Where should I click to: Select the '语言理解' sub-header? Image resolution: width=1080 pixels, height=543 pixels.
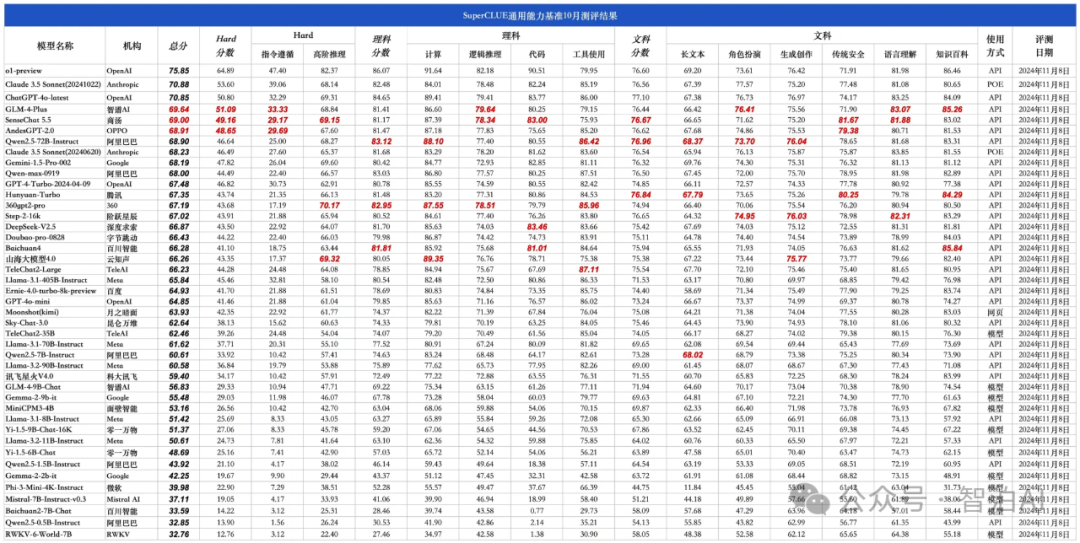click(x=900, y=54)
